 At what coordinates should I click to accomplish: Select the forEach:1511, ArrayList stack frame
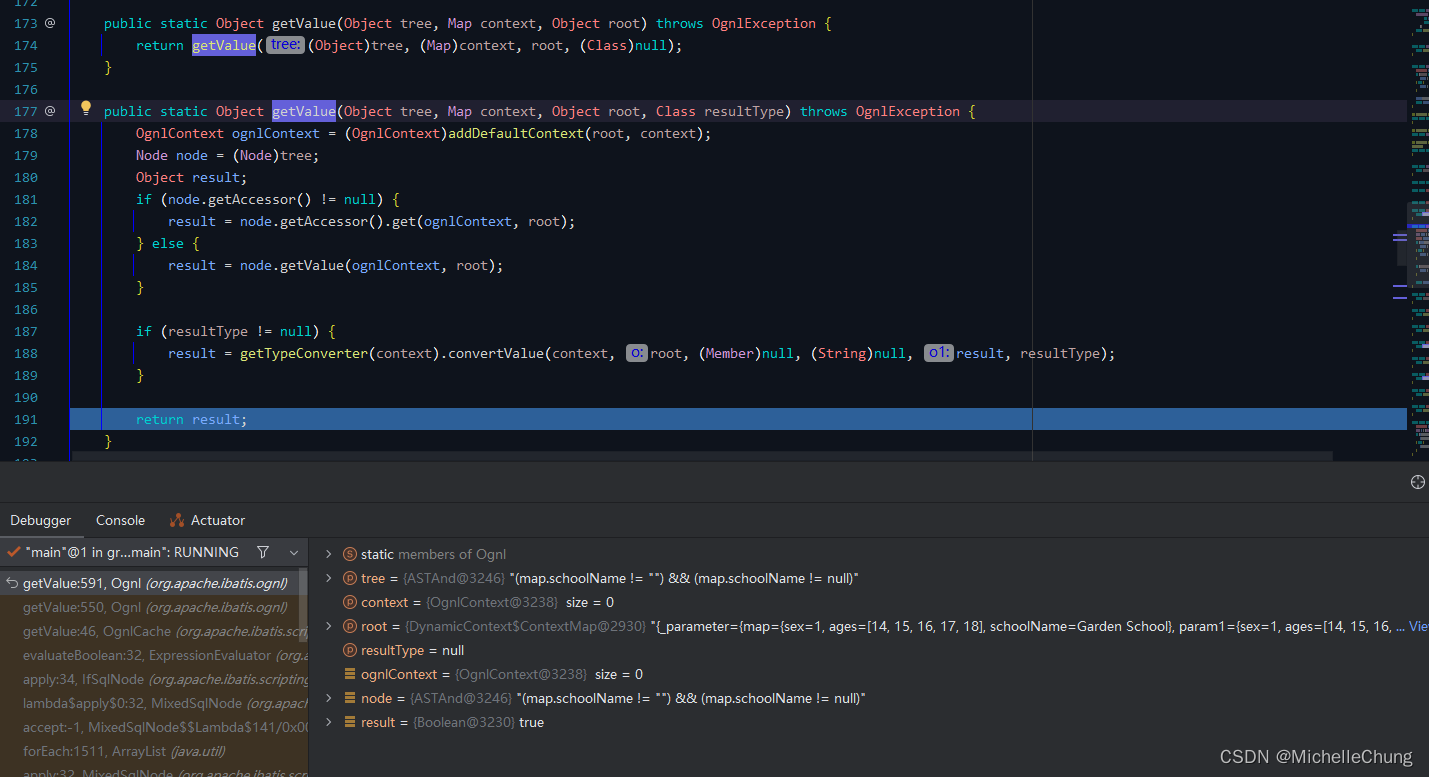154,751
